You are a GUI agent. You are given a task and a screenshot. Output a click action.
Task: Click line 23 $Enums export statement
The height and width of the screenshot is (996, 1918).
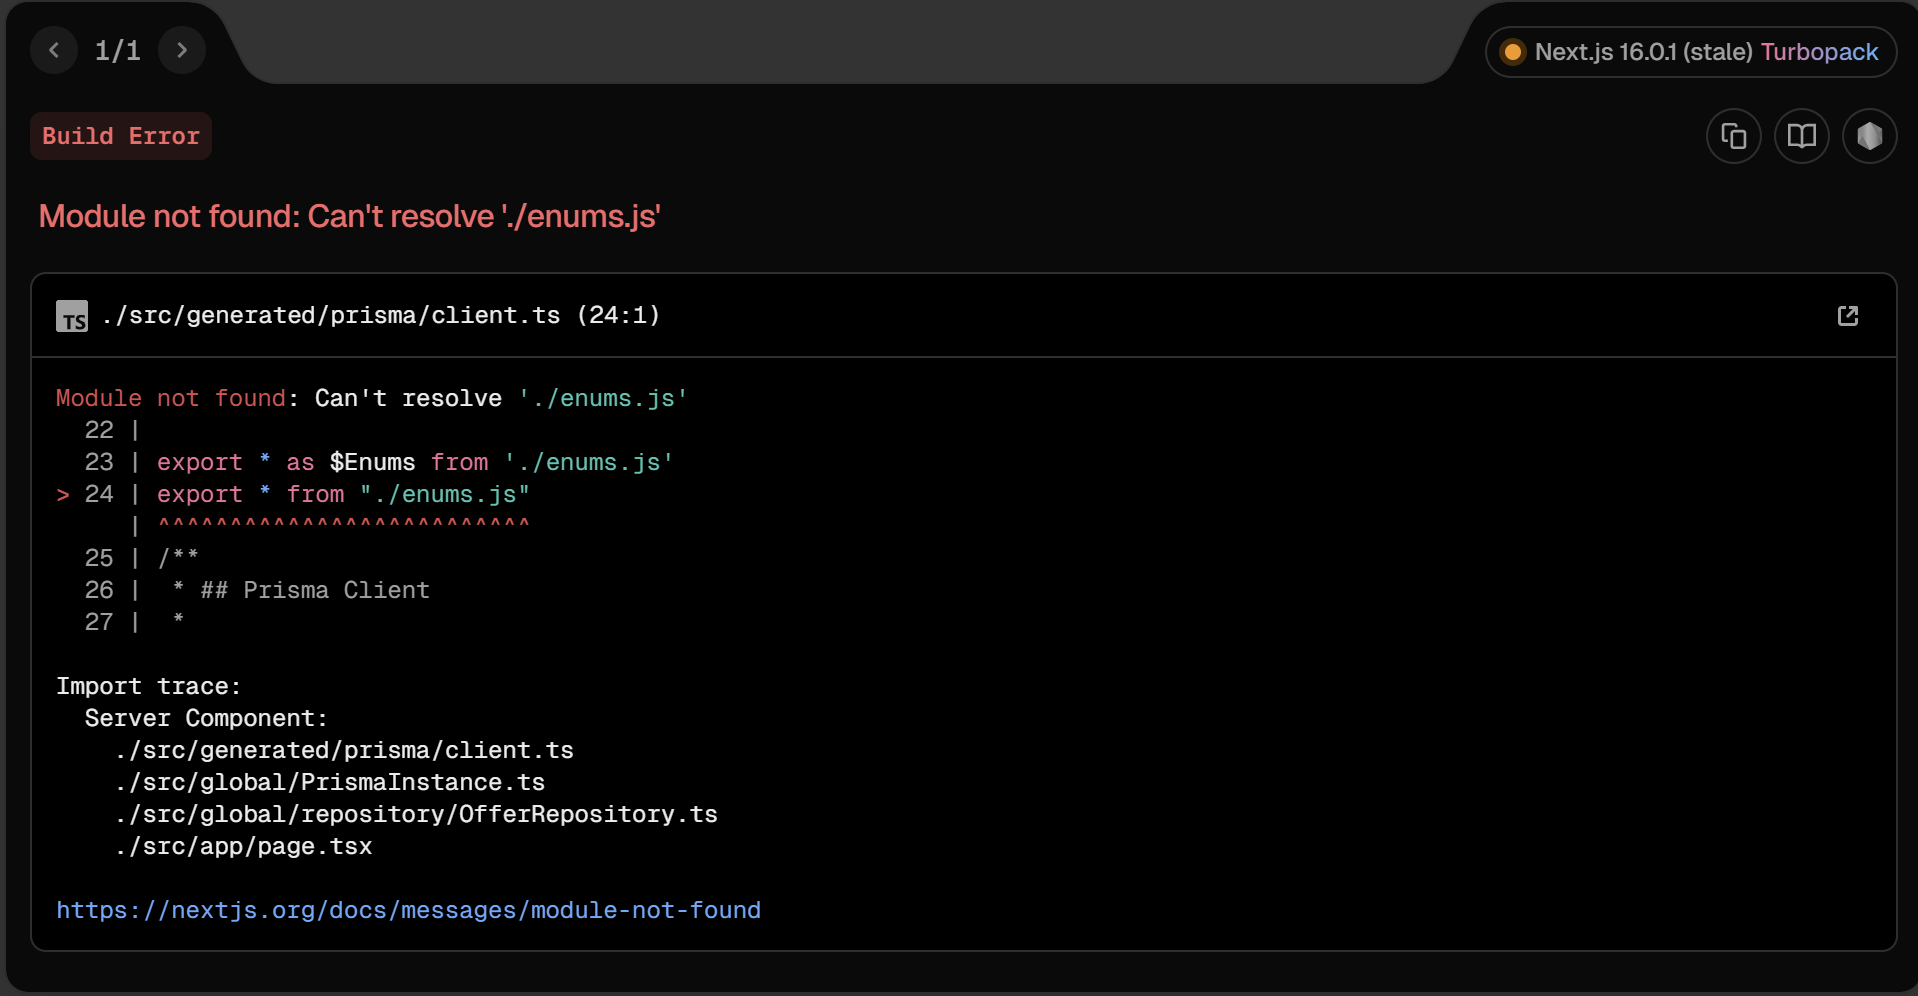pyautogui.click(x=414, y=462)
